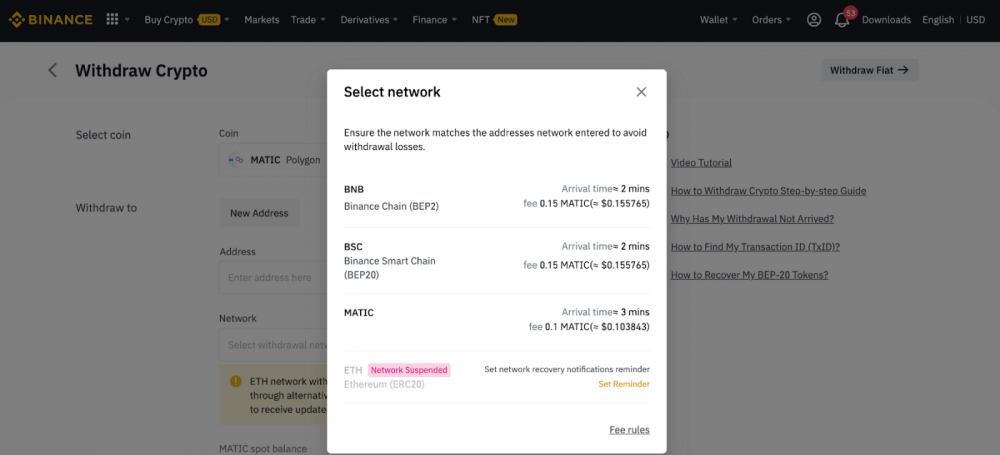Open the apps grid menu icon
Viewport: 1000px width, 455px height.
112,20
